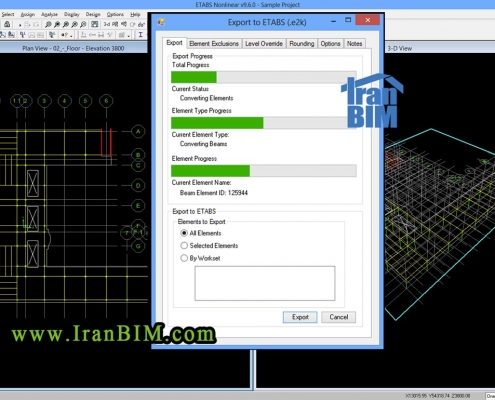The image size is (495, 400).
Task: Click the Zoom In One Step magnifier
Action: tap(74, 24)
